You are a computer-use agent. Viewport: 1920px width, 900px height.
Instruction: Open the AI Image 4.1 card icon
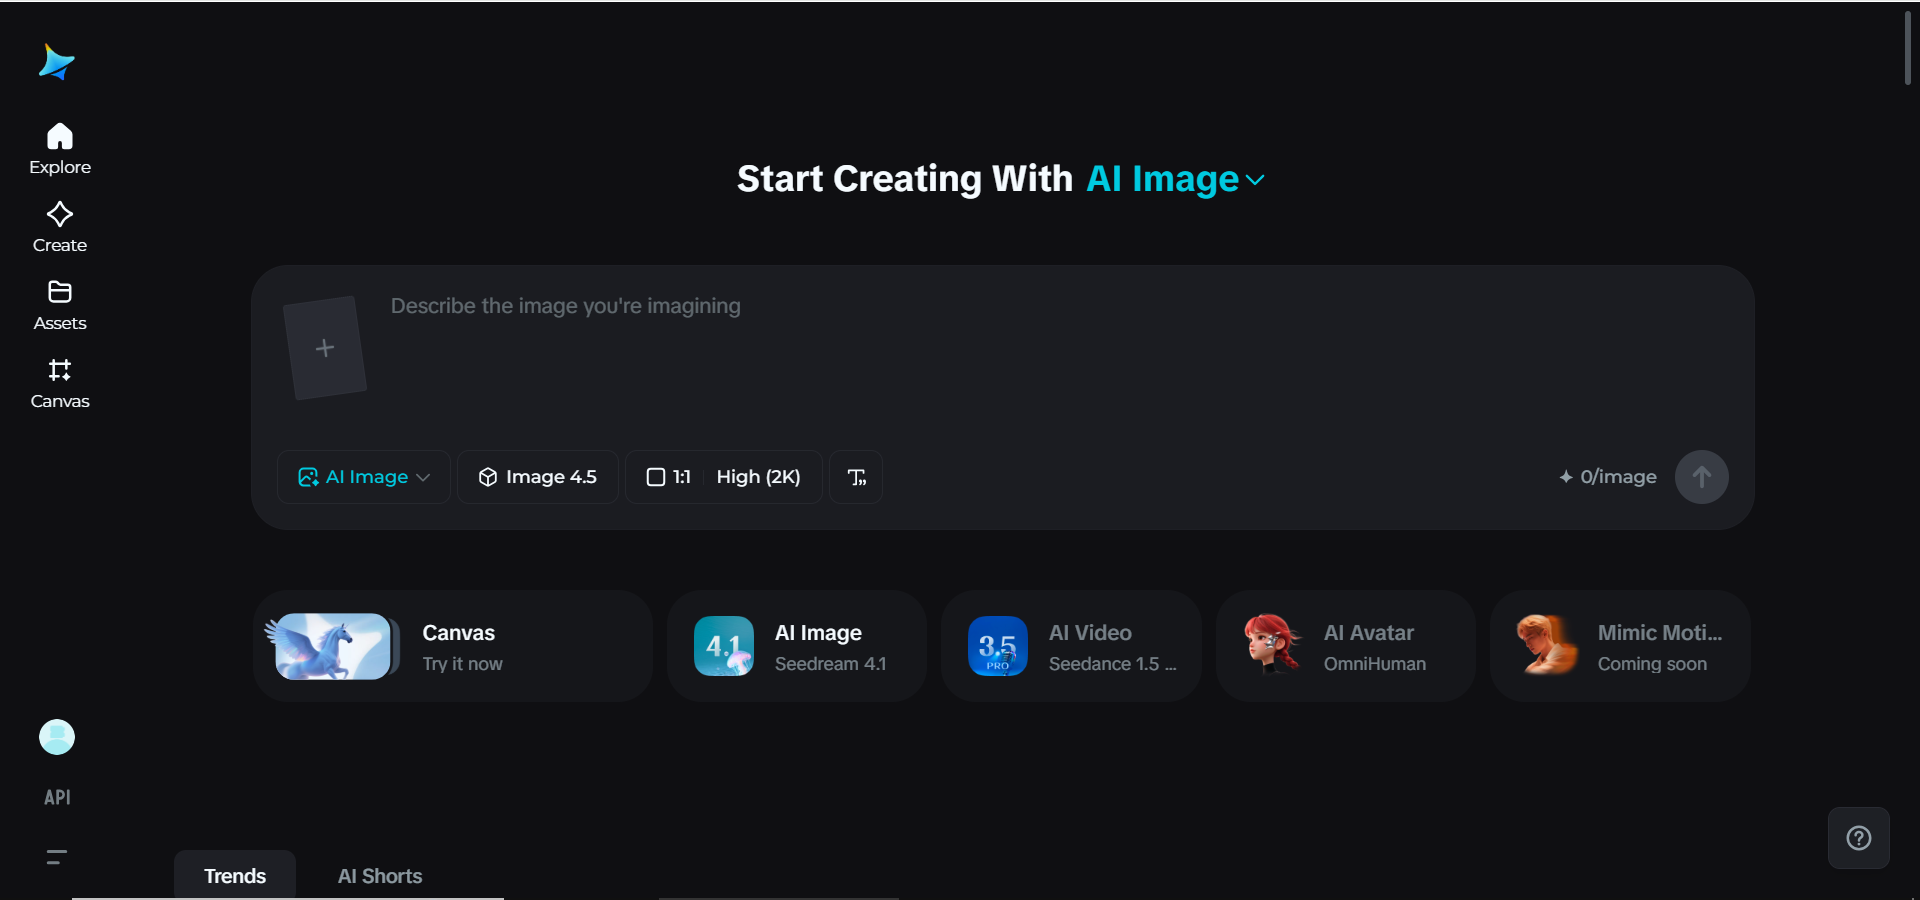tap(724, 646)
